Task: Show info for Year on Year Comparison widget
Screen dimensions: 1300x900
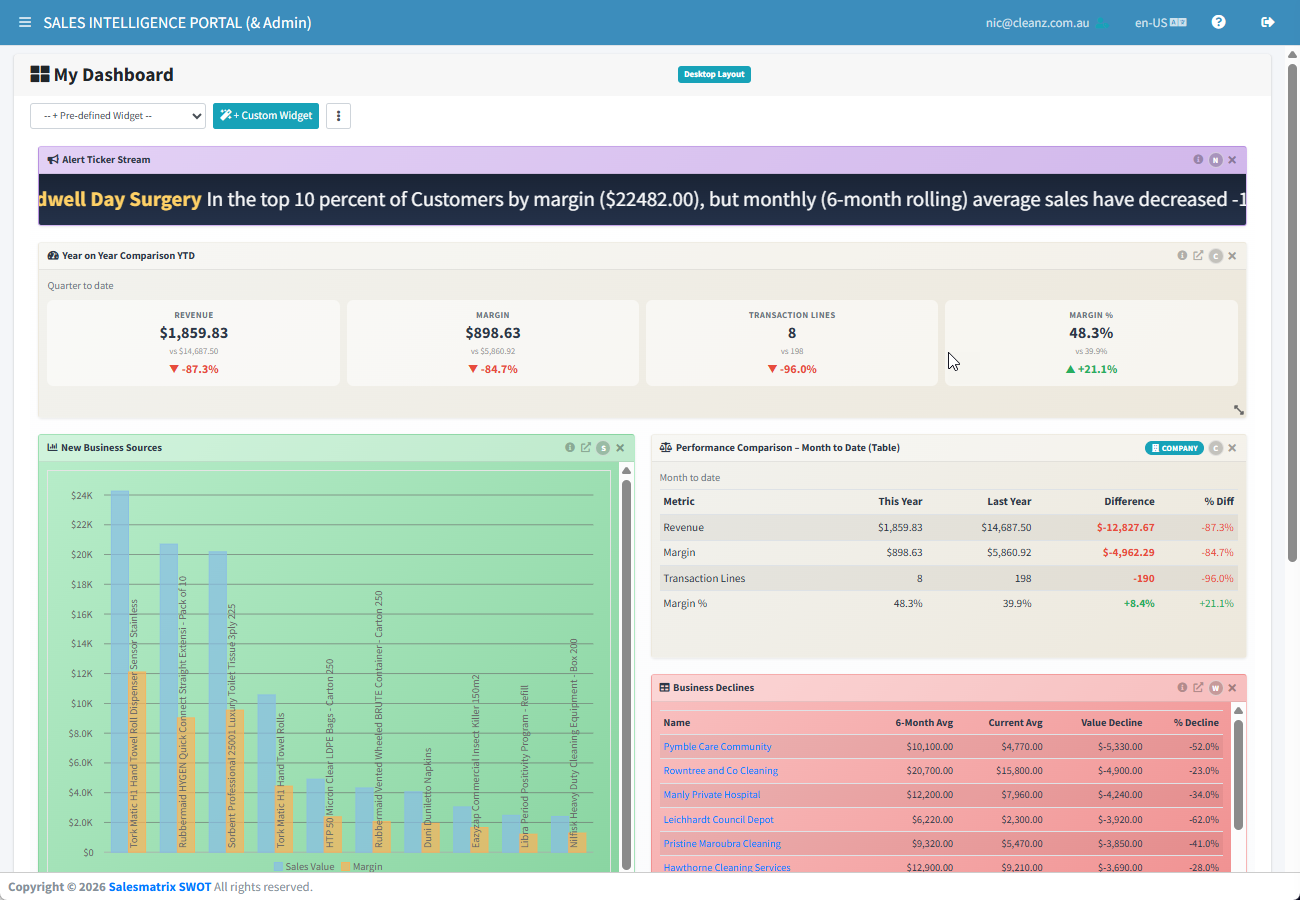Action: 1182,256
